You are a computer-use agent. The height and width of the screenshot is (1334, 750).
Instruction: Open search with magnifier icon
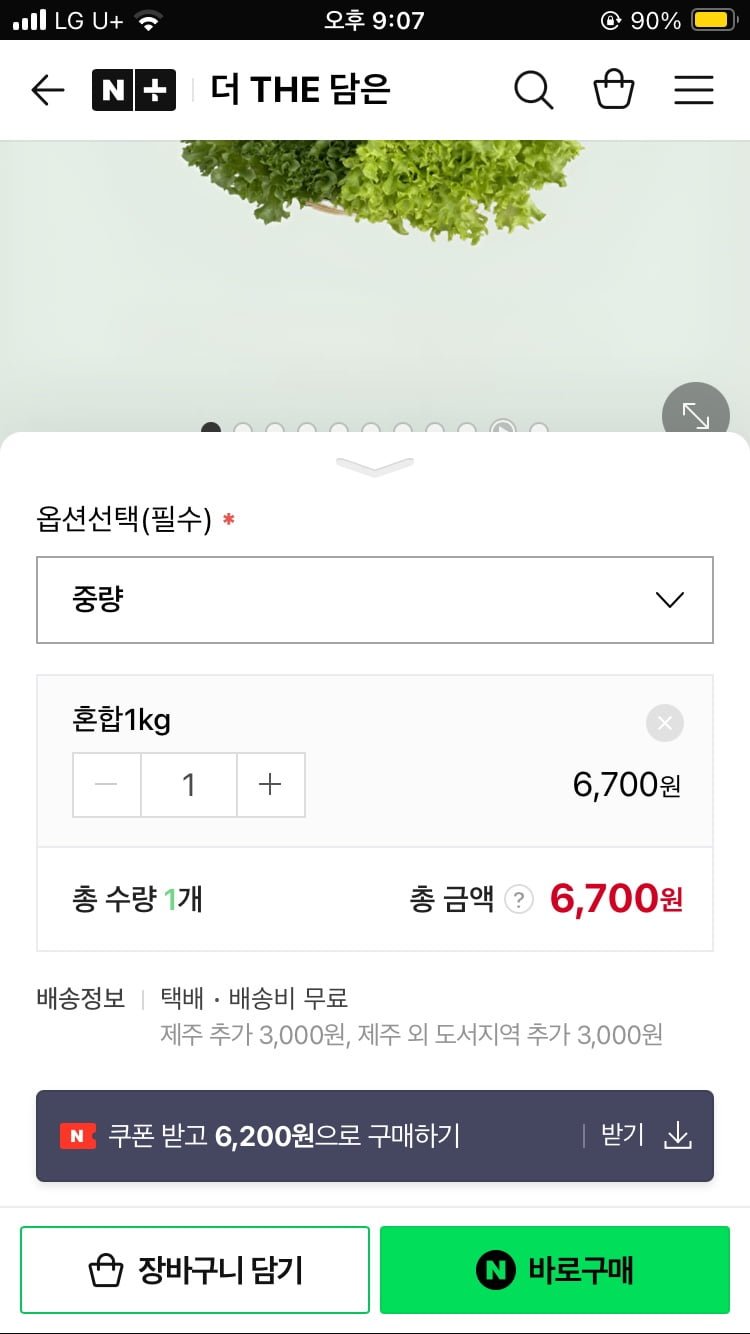[533, 90]
